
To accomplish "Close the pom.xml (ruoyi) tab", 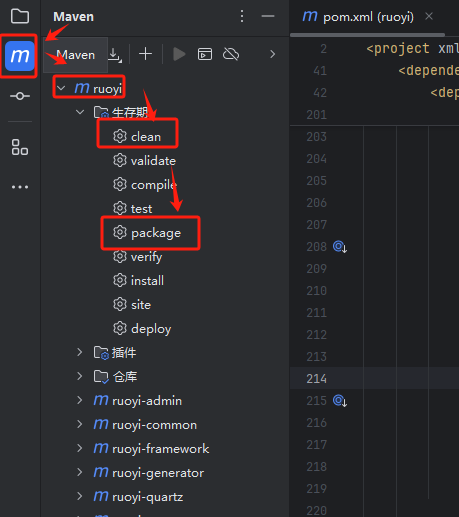I will (x=429, y=16).
